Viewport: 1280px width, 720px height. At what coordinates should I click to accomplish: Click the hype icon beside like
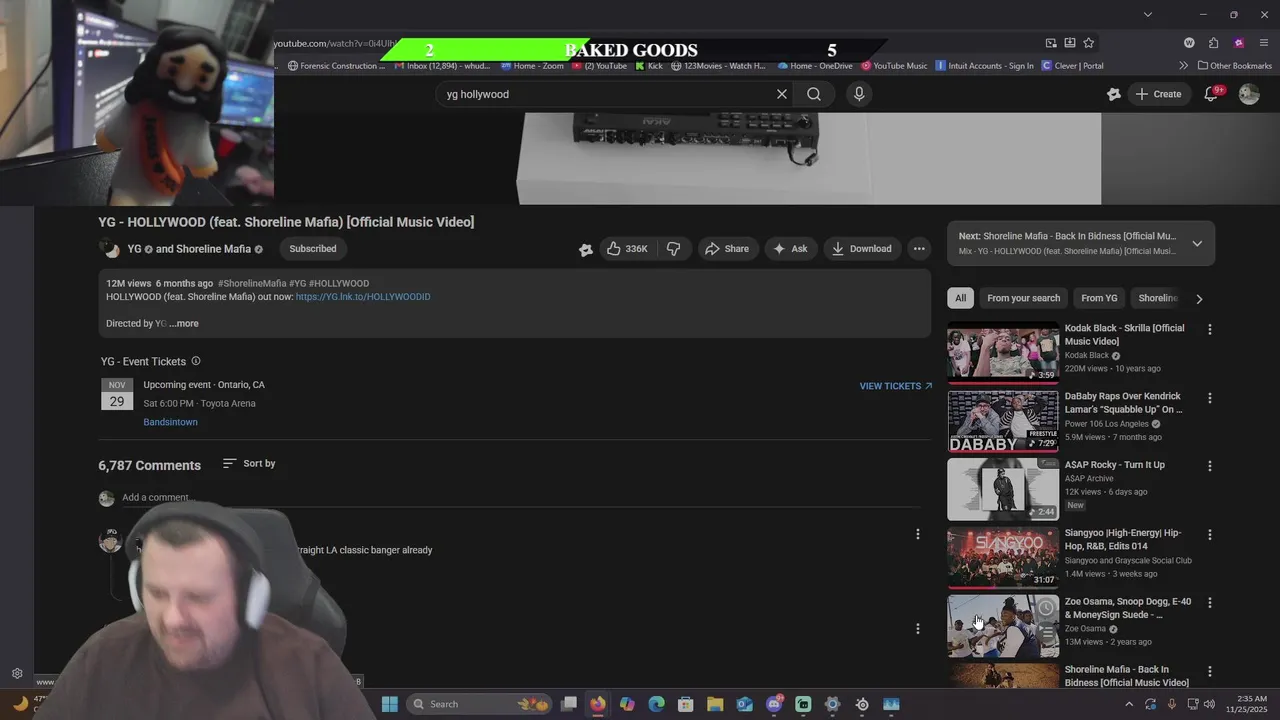[x=586, y=250]
